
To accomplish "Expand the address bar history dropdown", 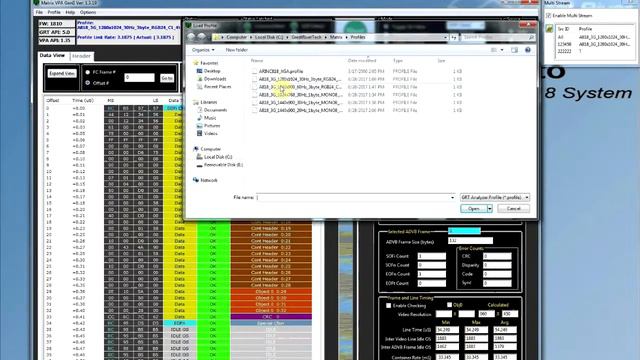I will coord(445,37).
